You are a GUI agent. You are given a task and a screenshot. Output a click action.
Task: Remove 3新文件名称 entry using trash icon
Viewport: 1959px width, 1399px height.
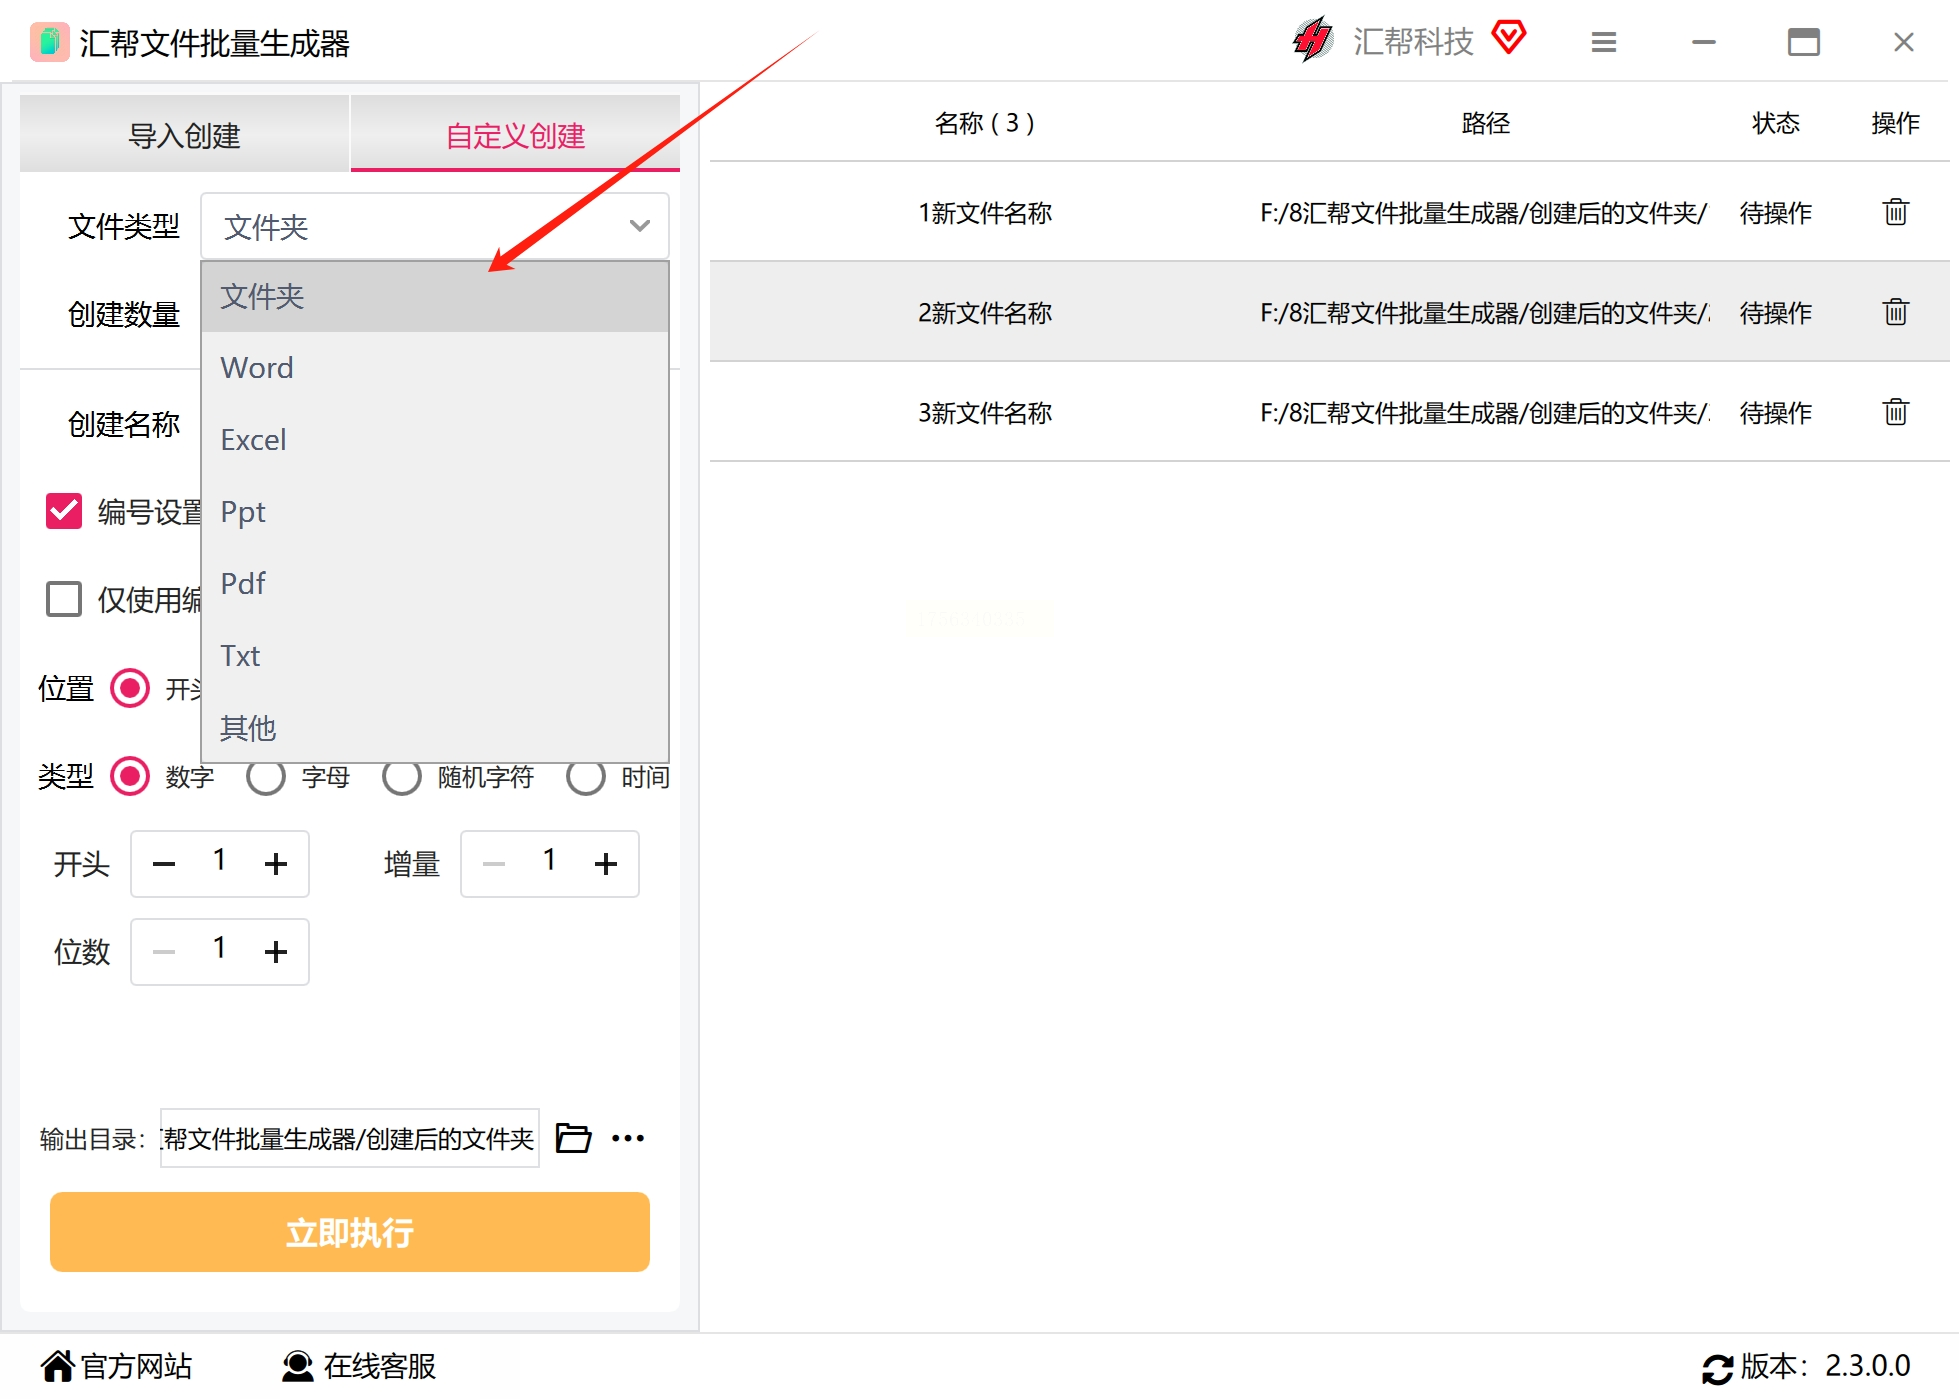coord(1895,412)
